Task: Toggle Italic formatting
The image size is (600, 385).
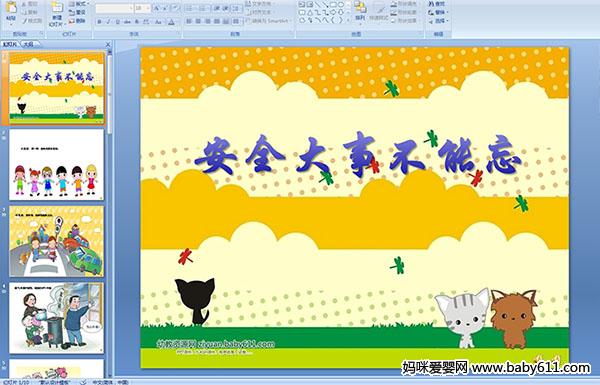Action: point(108,22)
